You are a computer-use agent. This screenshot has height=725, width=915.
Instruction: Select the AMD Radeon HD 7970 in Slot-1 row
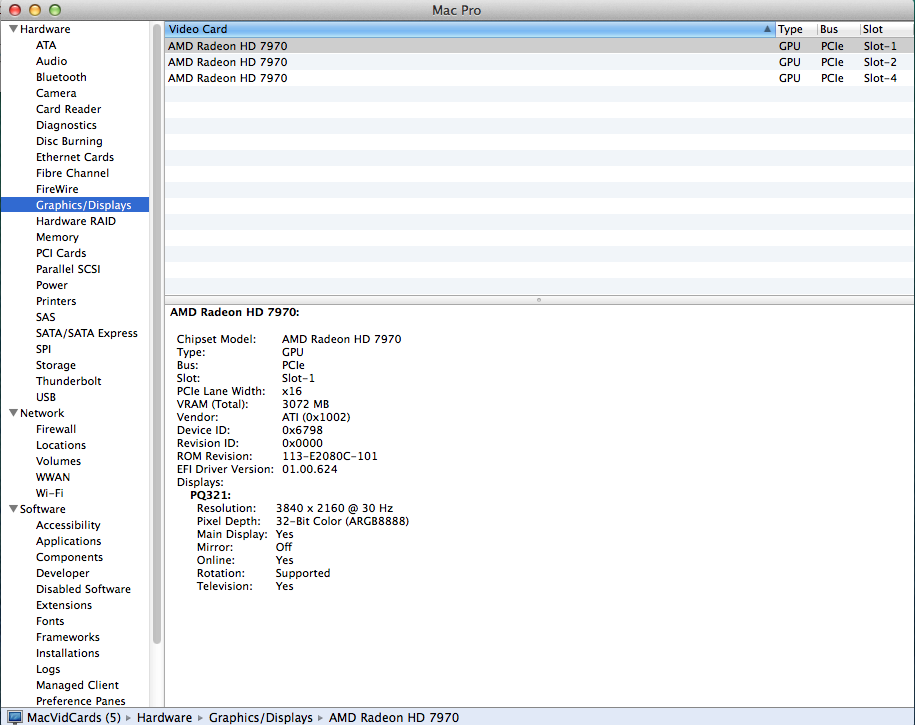pyautogui.click(x=540, y=46)
